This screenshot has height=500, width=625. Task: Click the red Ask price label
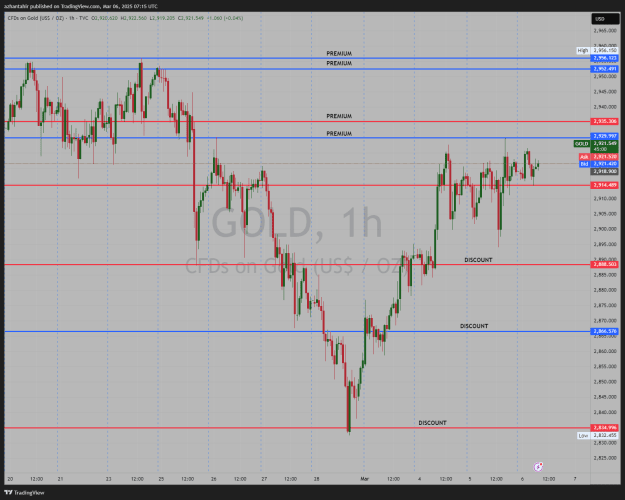[599, 157]
